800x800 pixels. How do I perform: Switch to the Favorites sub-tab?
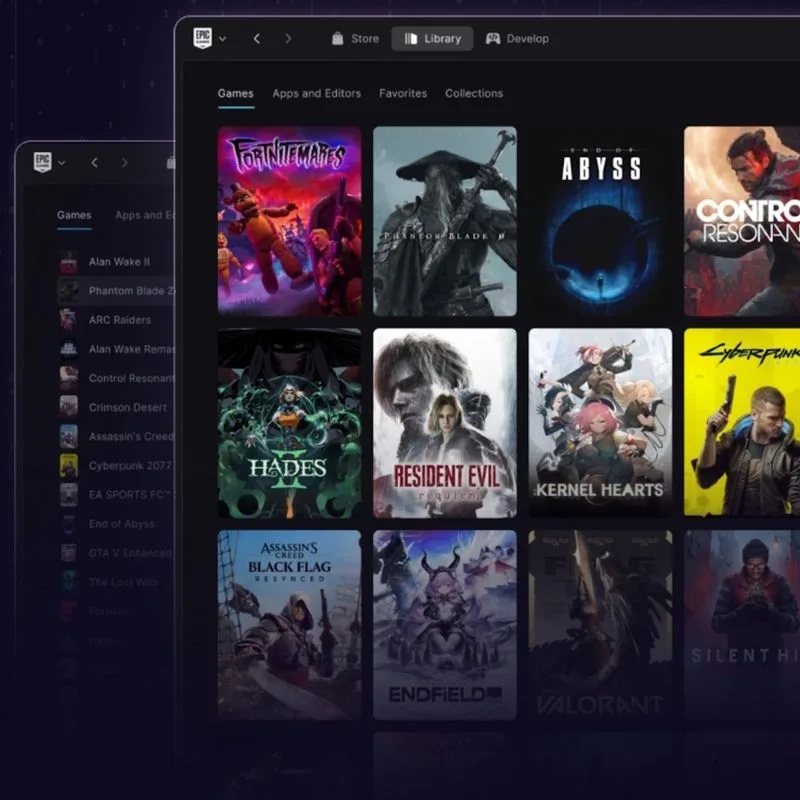tap(403, 93)
